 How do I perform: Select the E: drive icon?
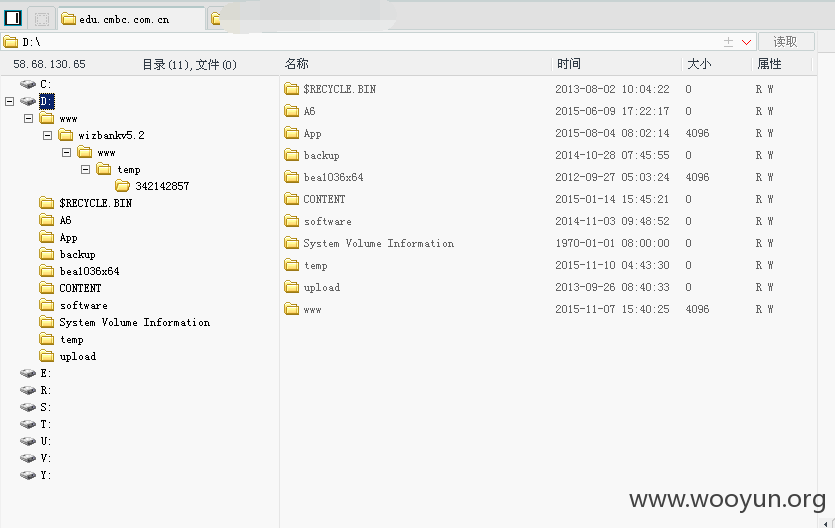[x=28, y=373]
